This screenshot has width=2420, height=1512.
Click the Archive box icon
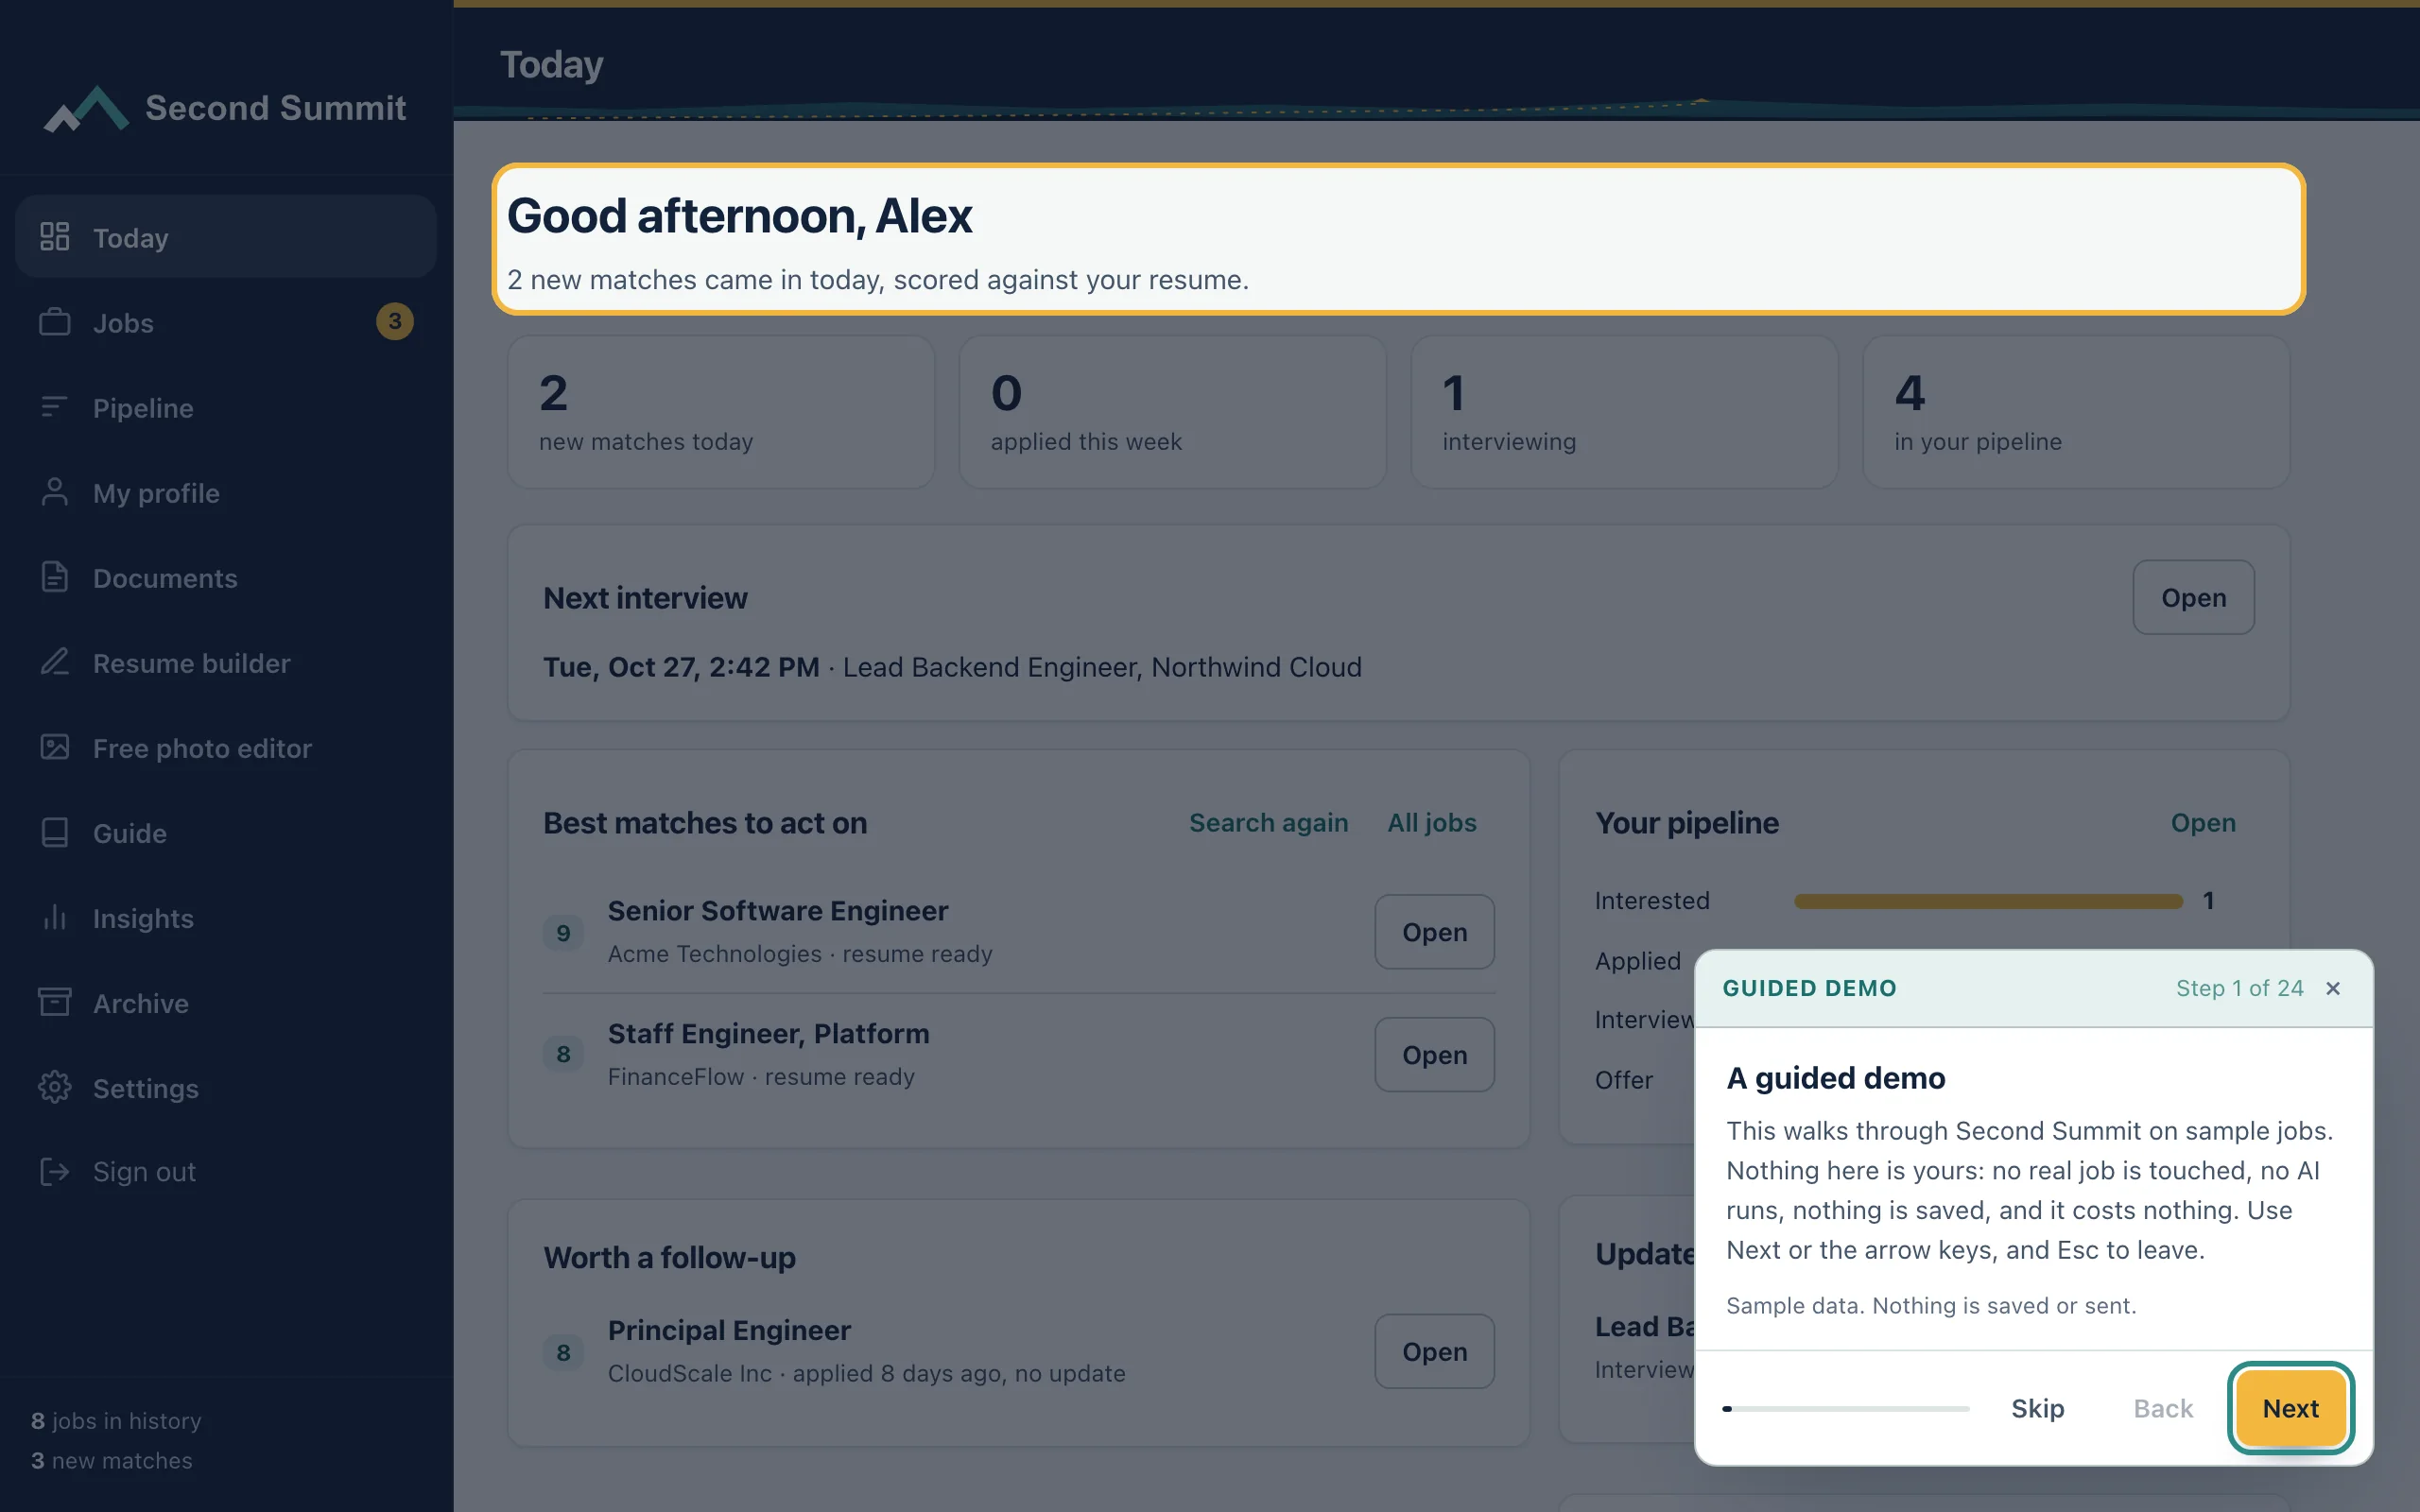[x=54, y=1002]
